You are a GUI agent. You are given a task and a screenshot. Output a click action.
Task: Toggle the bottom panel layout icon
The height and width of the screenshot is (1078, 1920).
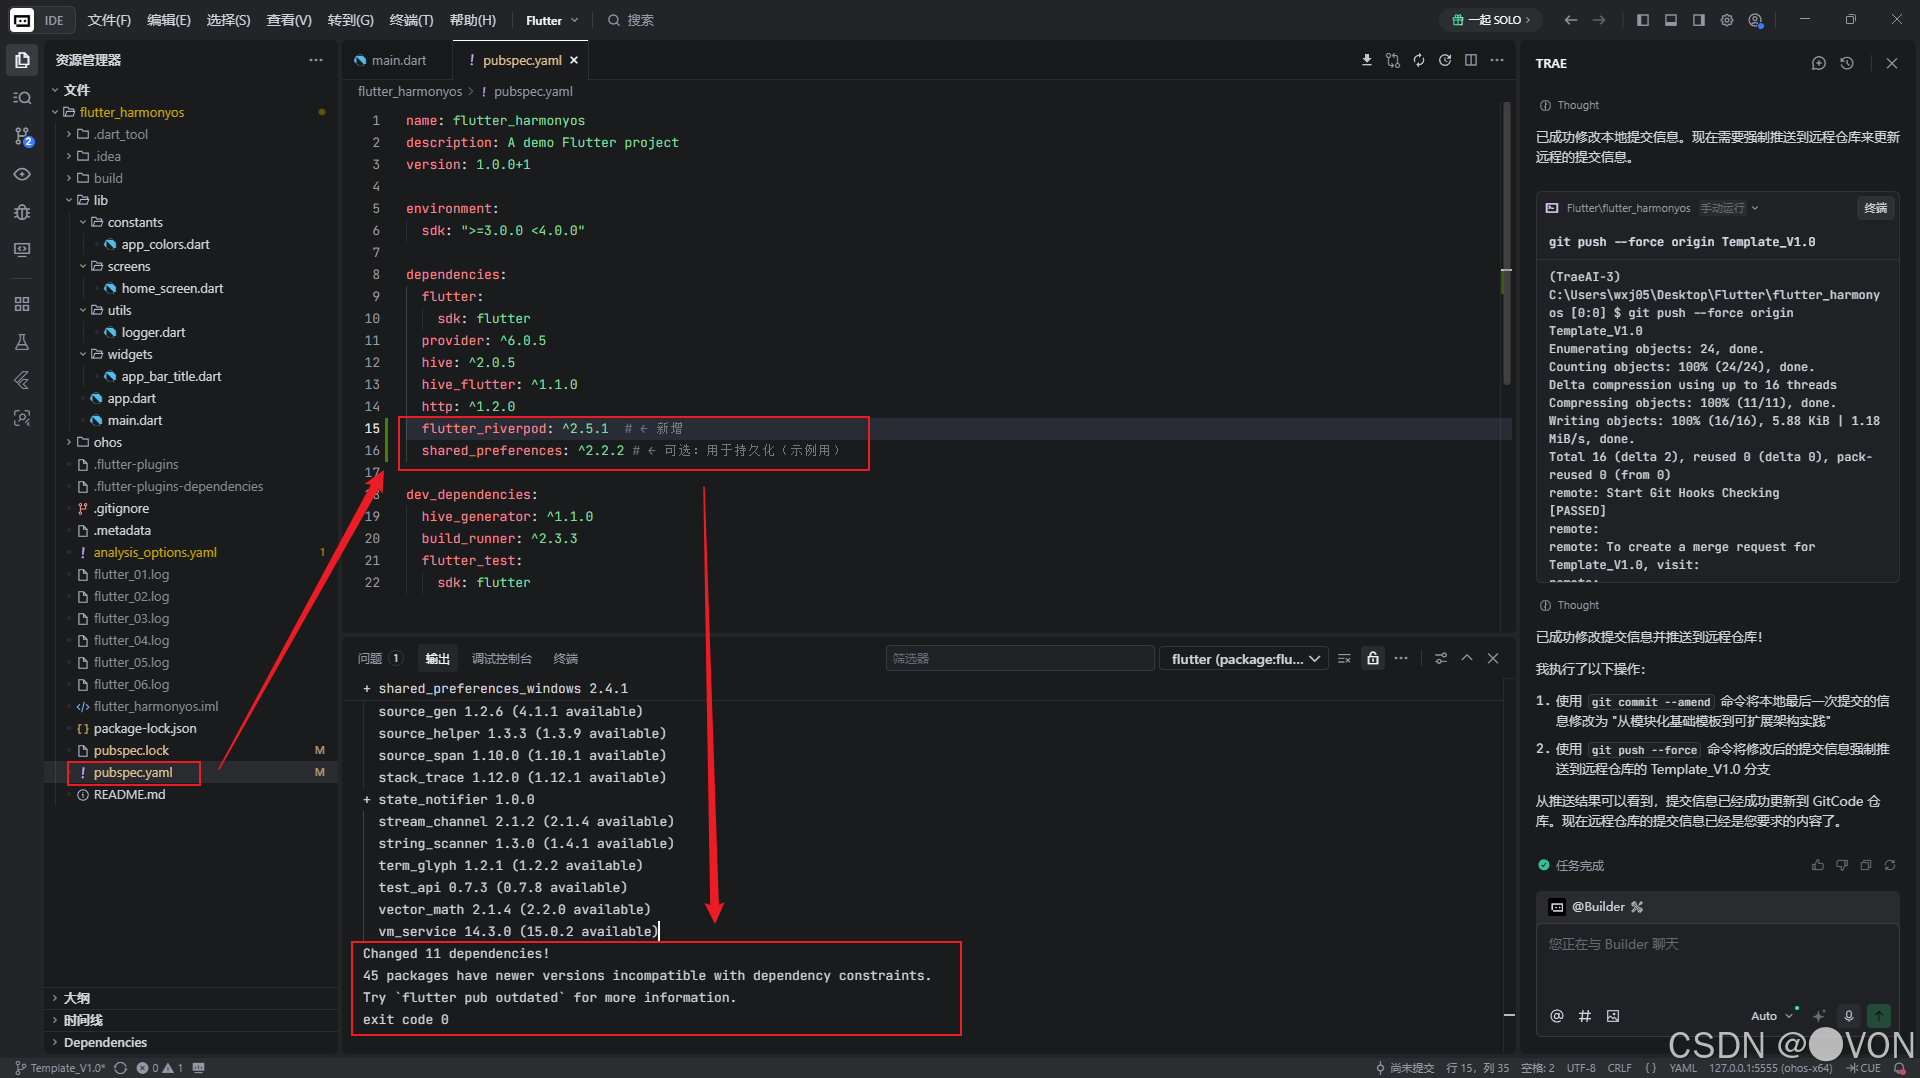[1671, 20]
